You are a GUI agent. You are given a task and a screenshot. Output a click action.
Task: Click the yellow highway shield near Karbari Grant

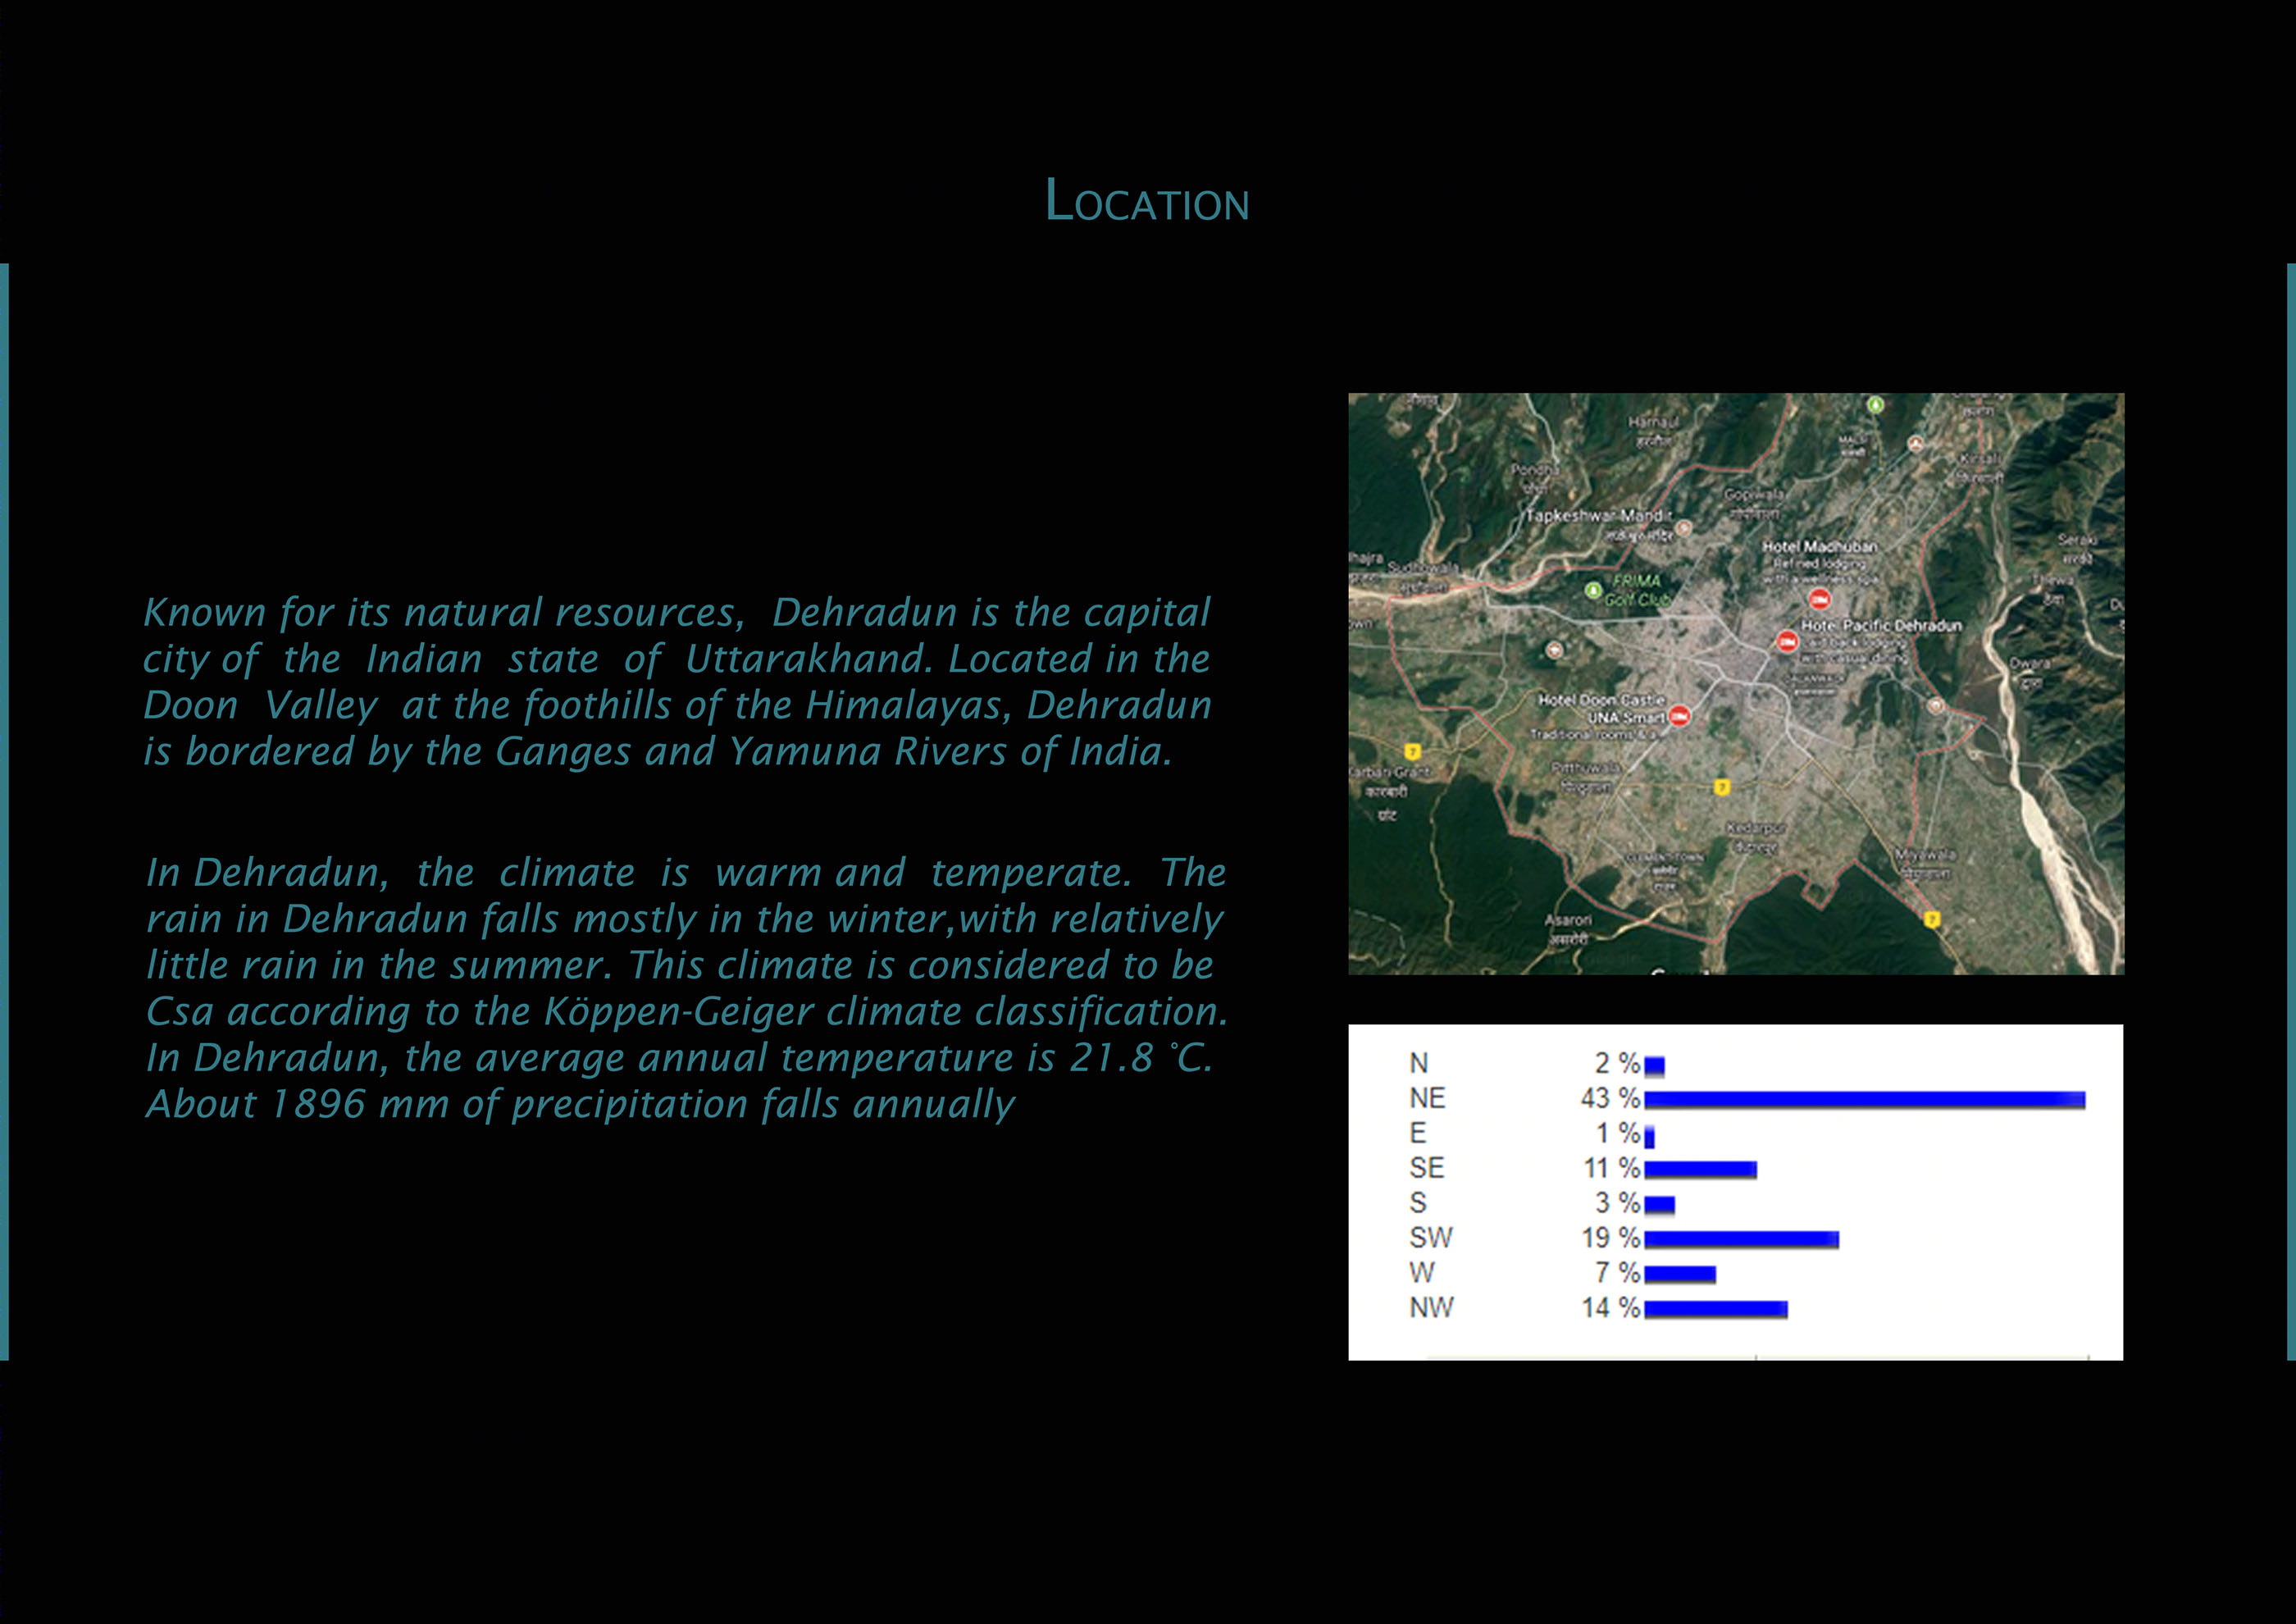click(1412, 752)
